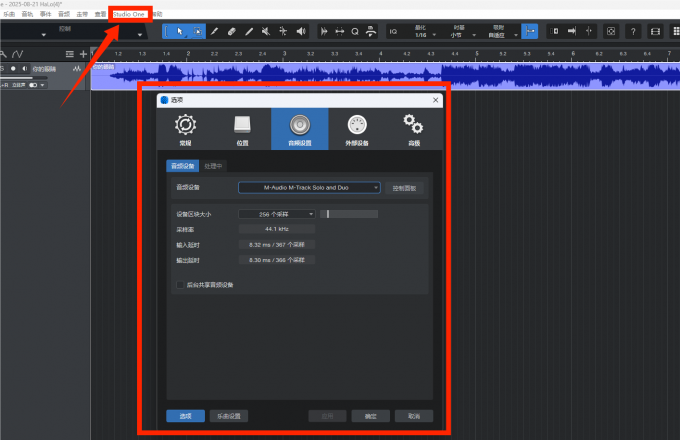Viewport: 680px width, 440px height.
Task: Click the autoscroll icon right of the snap toggle
Action: click(554, 31)
